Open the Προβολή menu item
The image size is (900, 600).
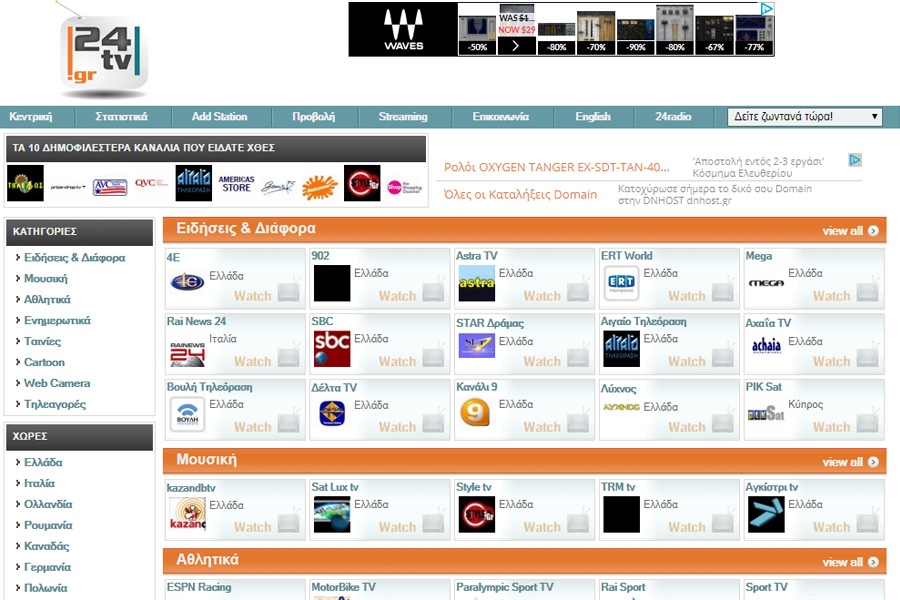pyautogui.click(x=313, y=117)
